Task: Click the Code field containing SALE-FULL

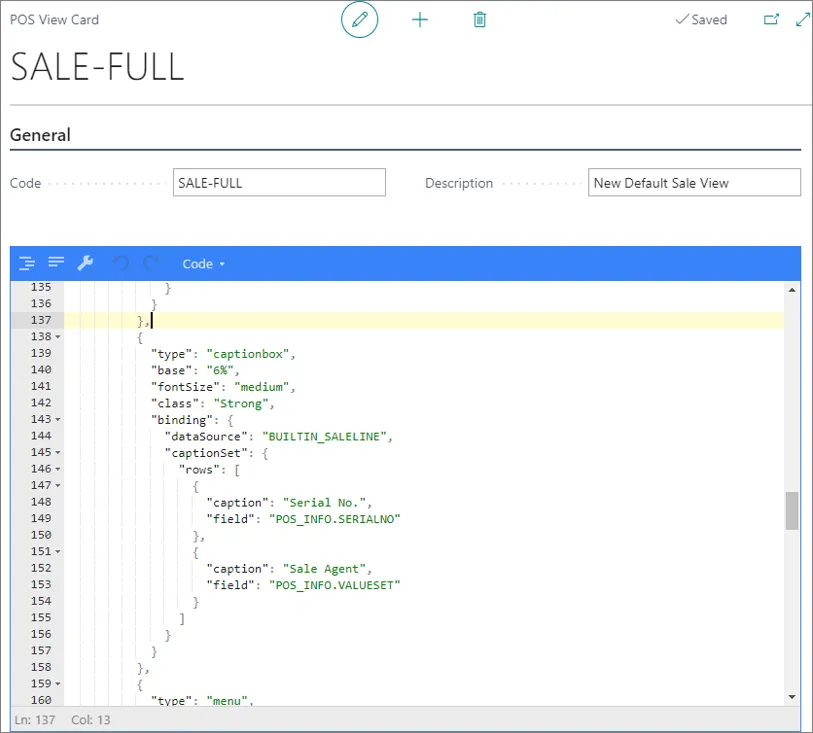Action: (279, 182)
